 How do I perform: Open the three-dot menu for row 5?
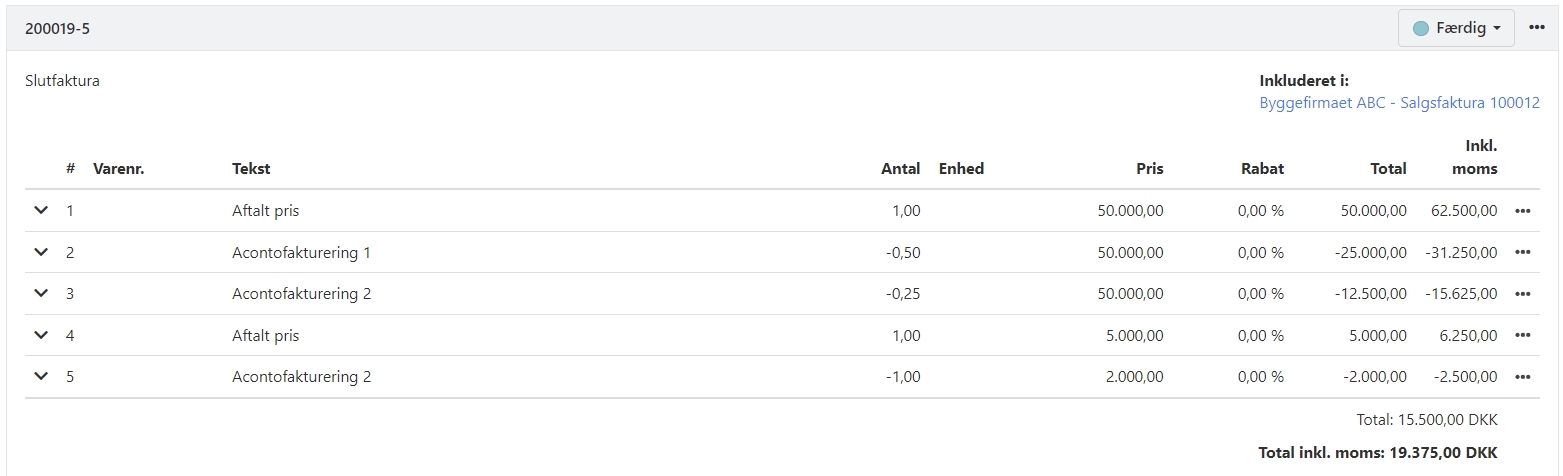(x=1522, y=377)
